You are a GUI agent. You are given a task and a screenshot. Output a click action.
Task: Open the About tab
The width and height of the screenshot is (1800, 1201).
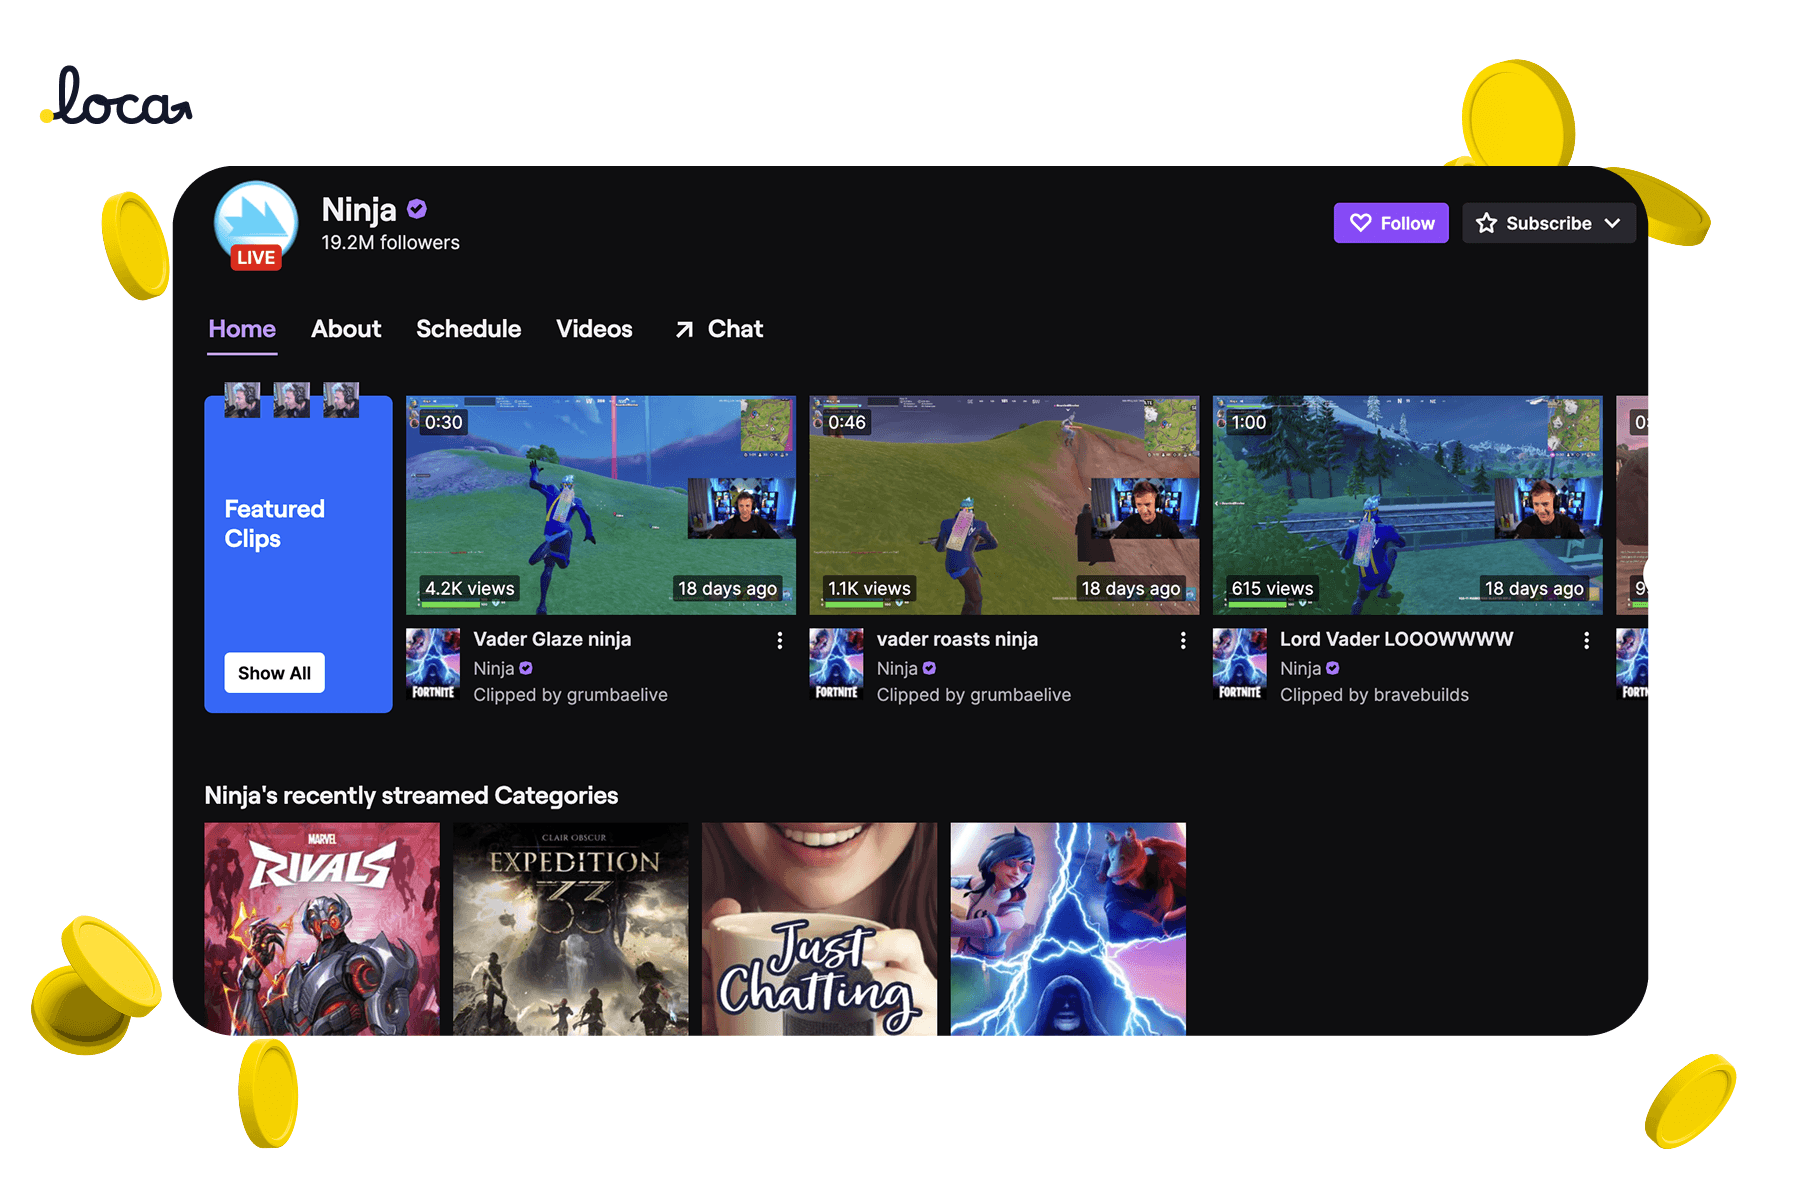pyautogui.click(x=346, y=329)
